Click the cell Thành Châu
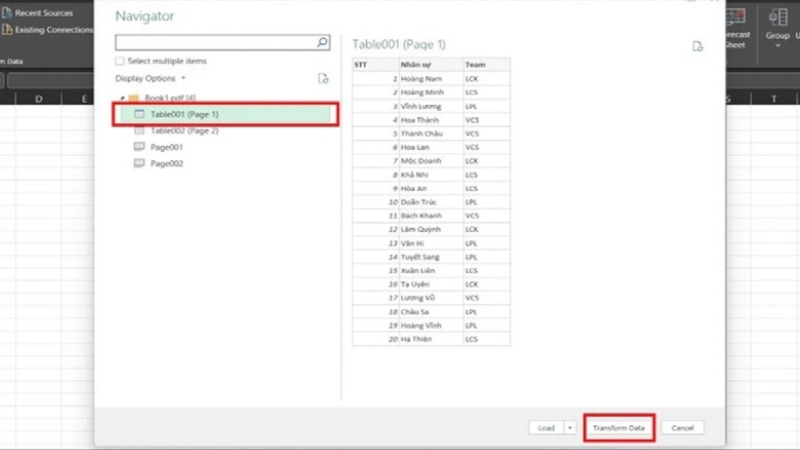Screen dimensions: 800x450 431,134
